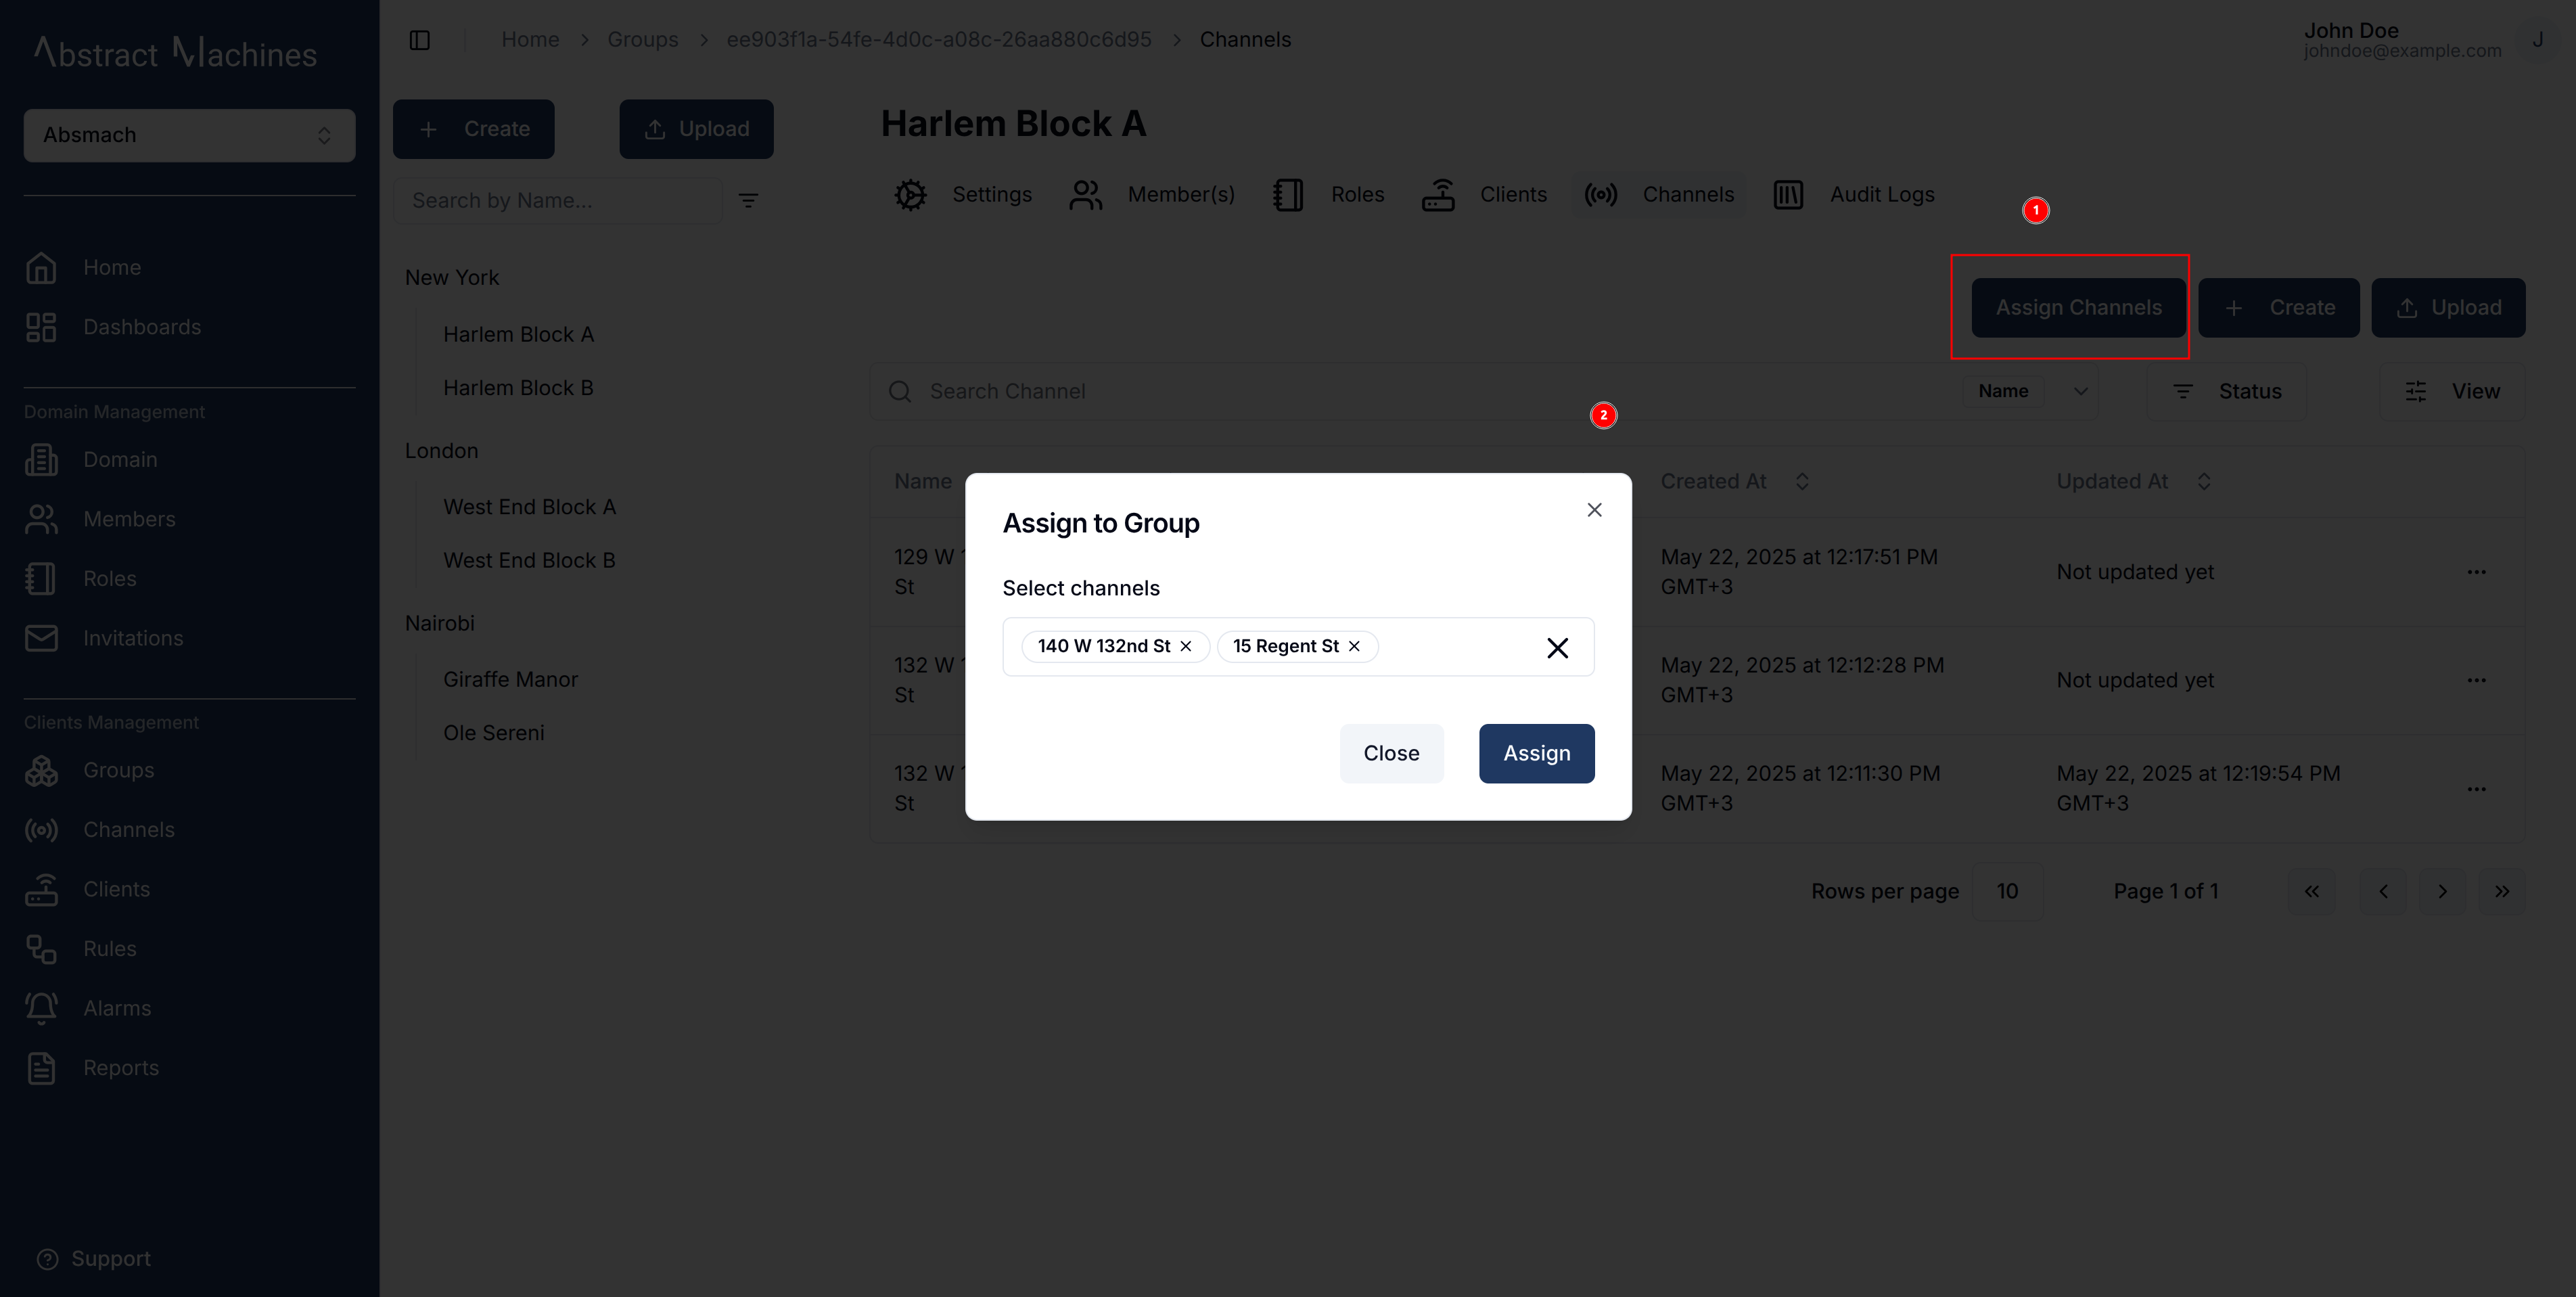The width and height of the screenshot is (2576, 1297).
Task: Open the View column options
Action: click(2452, 391)
